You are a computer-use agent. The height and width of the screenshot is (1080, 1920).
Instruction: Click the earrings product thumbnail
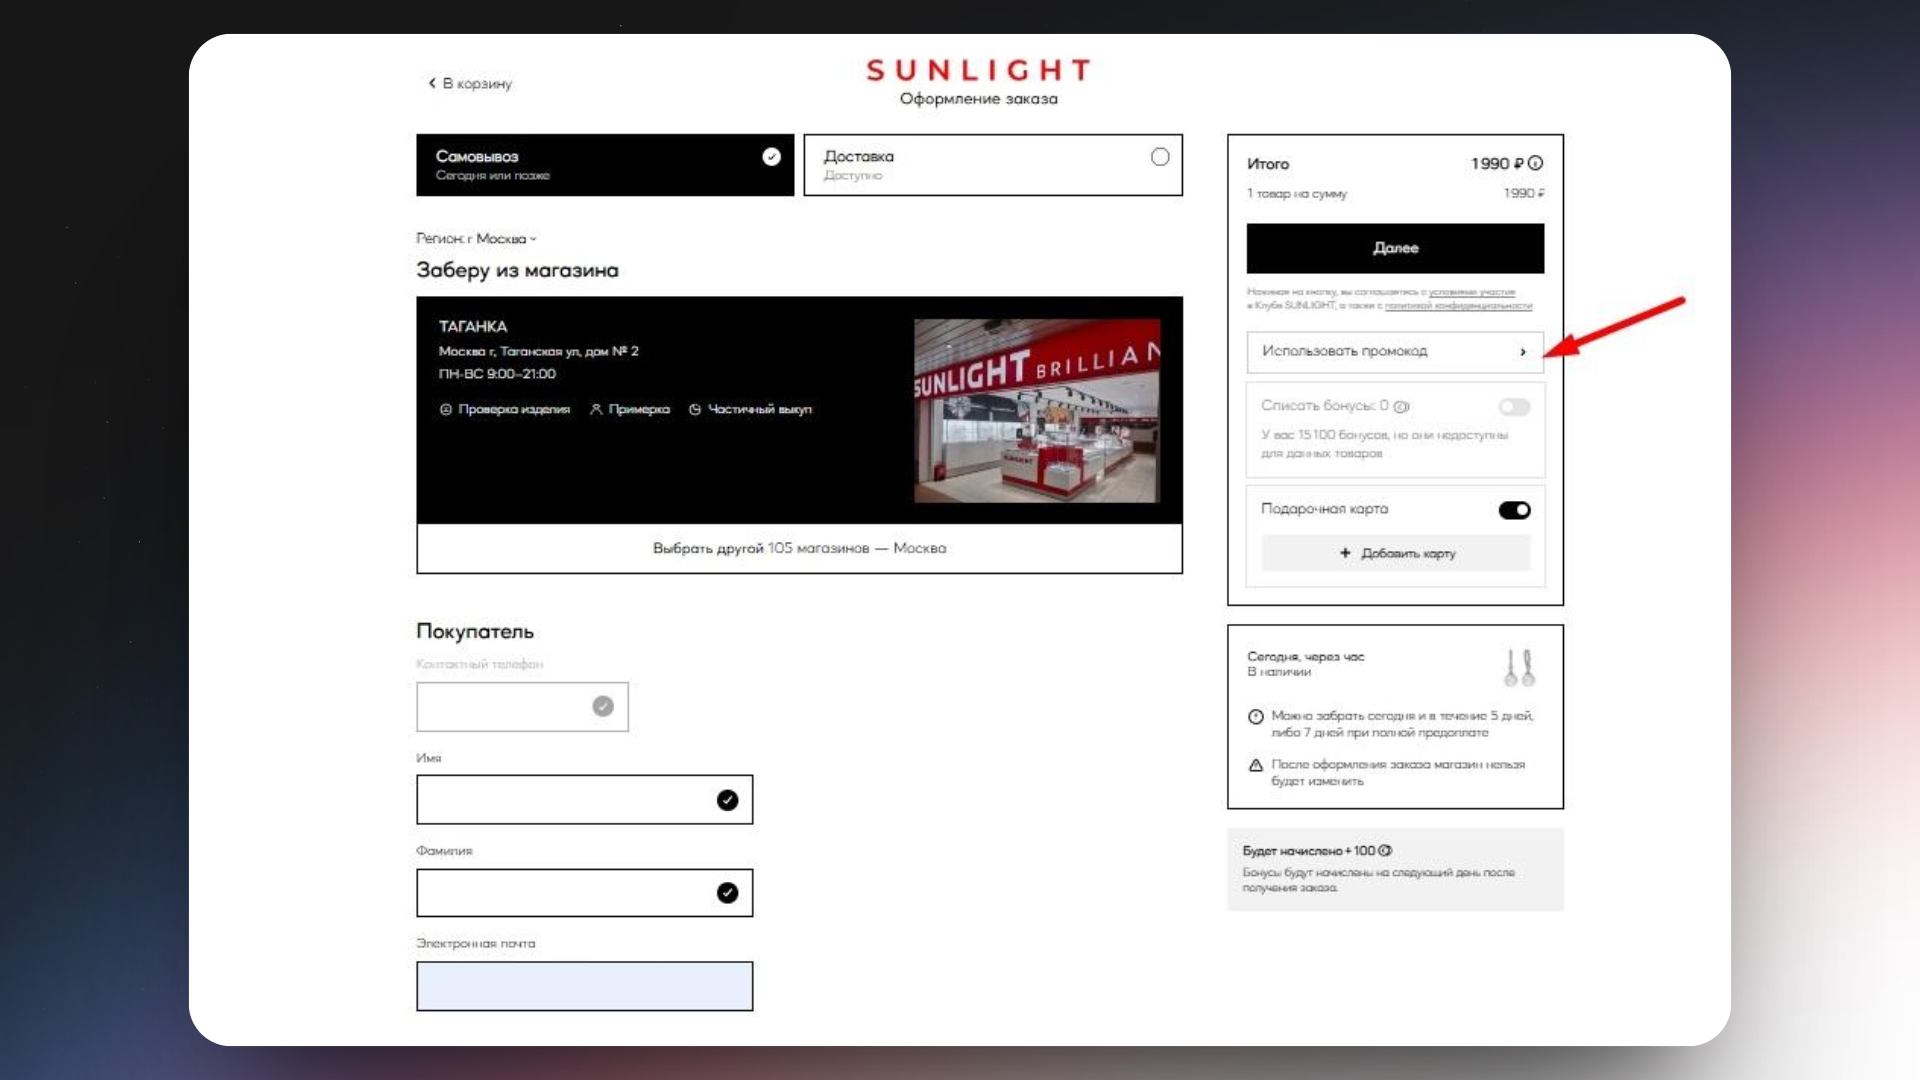[x=1520, y=667]
